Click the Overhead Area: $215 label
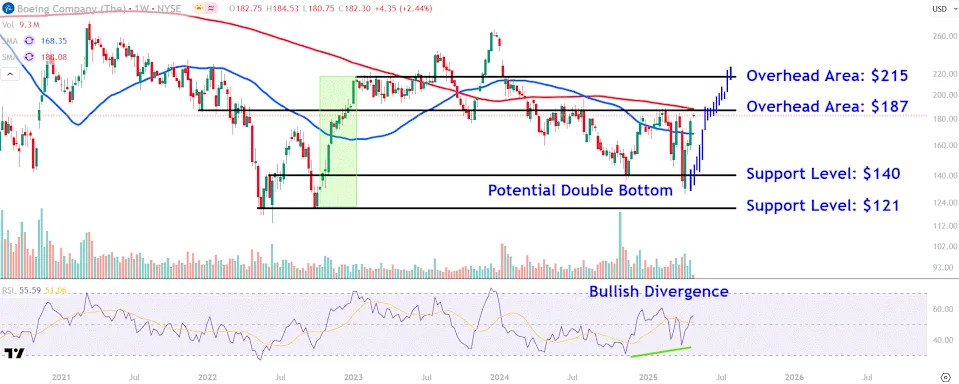Image resolution: width=959 pixels, height=384 pixels. (x=827, y=76)
